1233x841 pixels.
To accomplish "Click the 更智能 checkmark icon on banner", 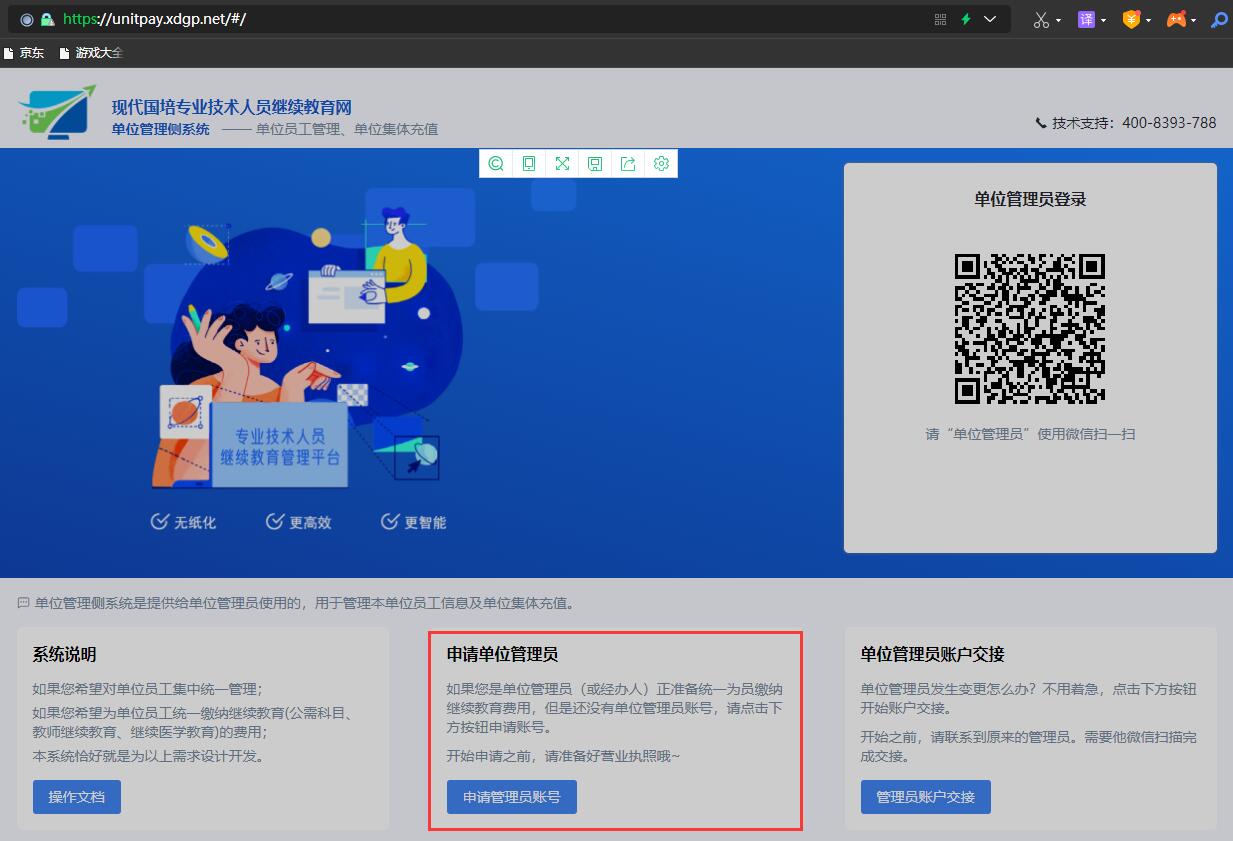I will pos(390,521).
